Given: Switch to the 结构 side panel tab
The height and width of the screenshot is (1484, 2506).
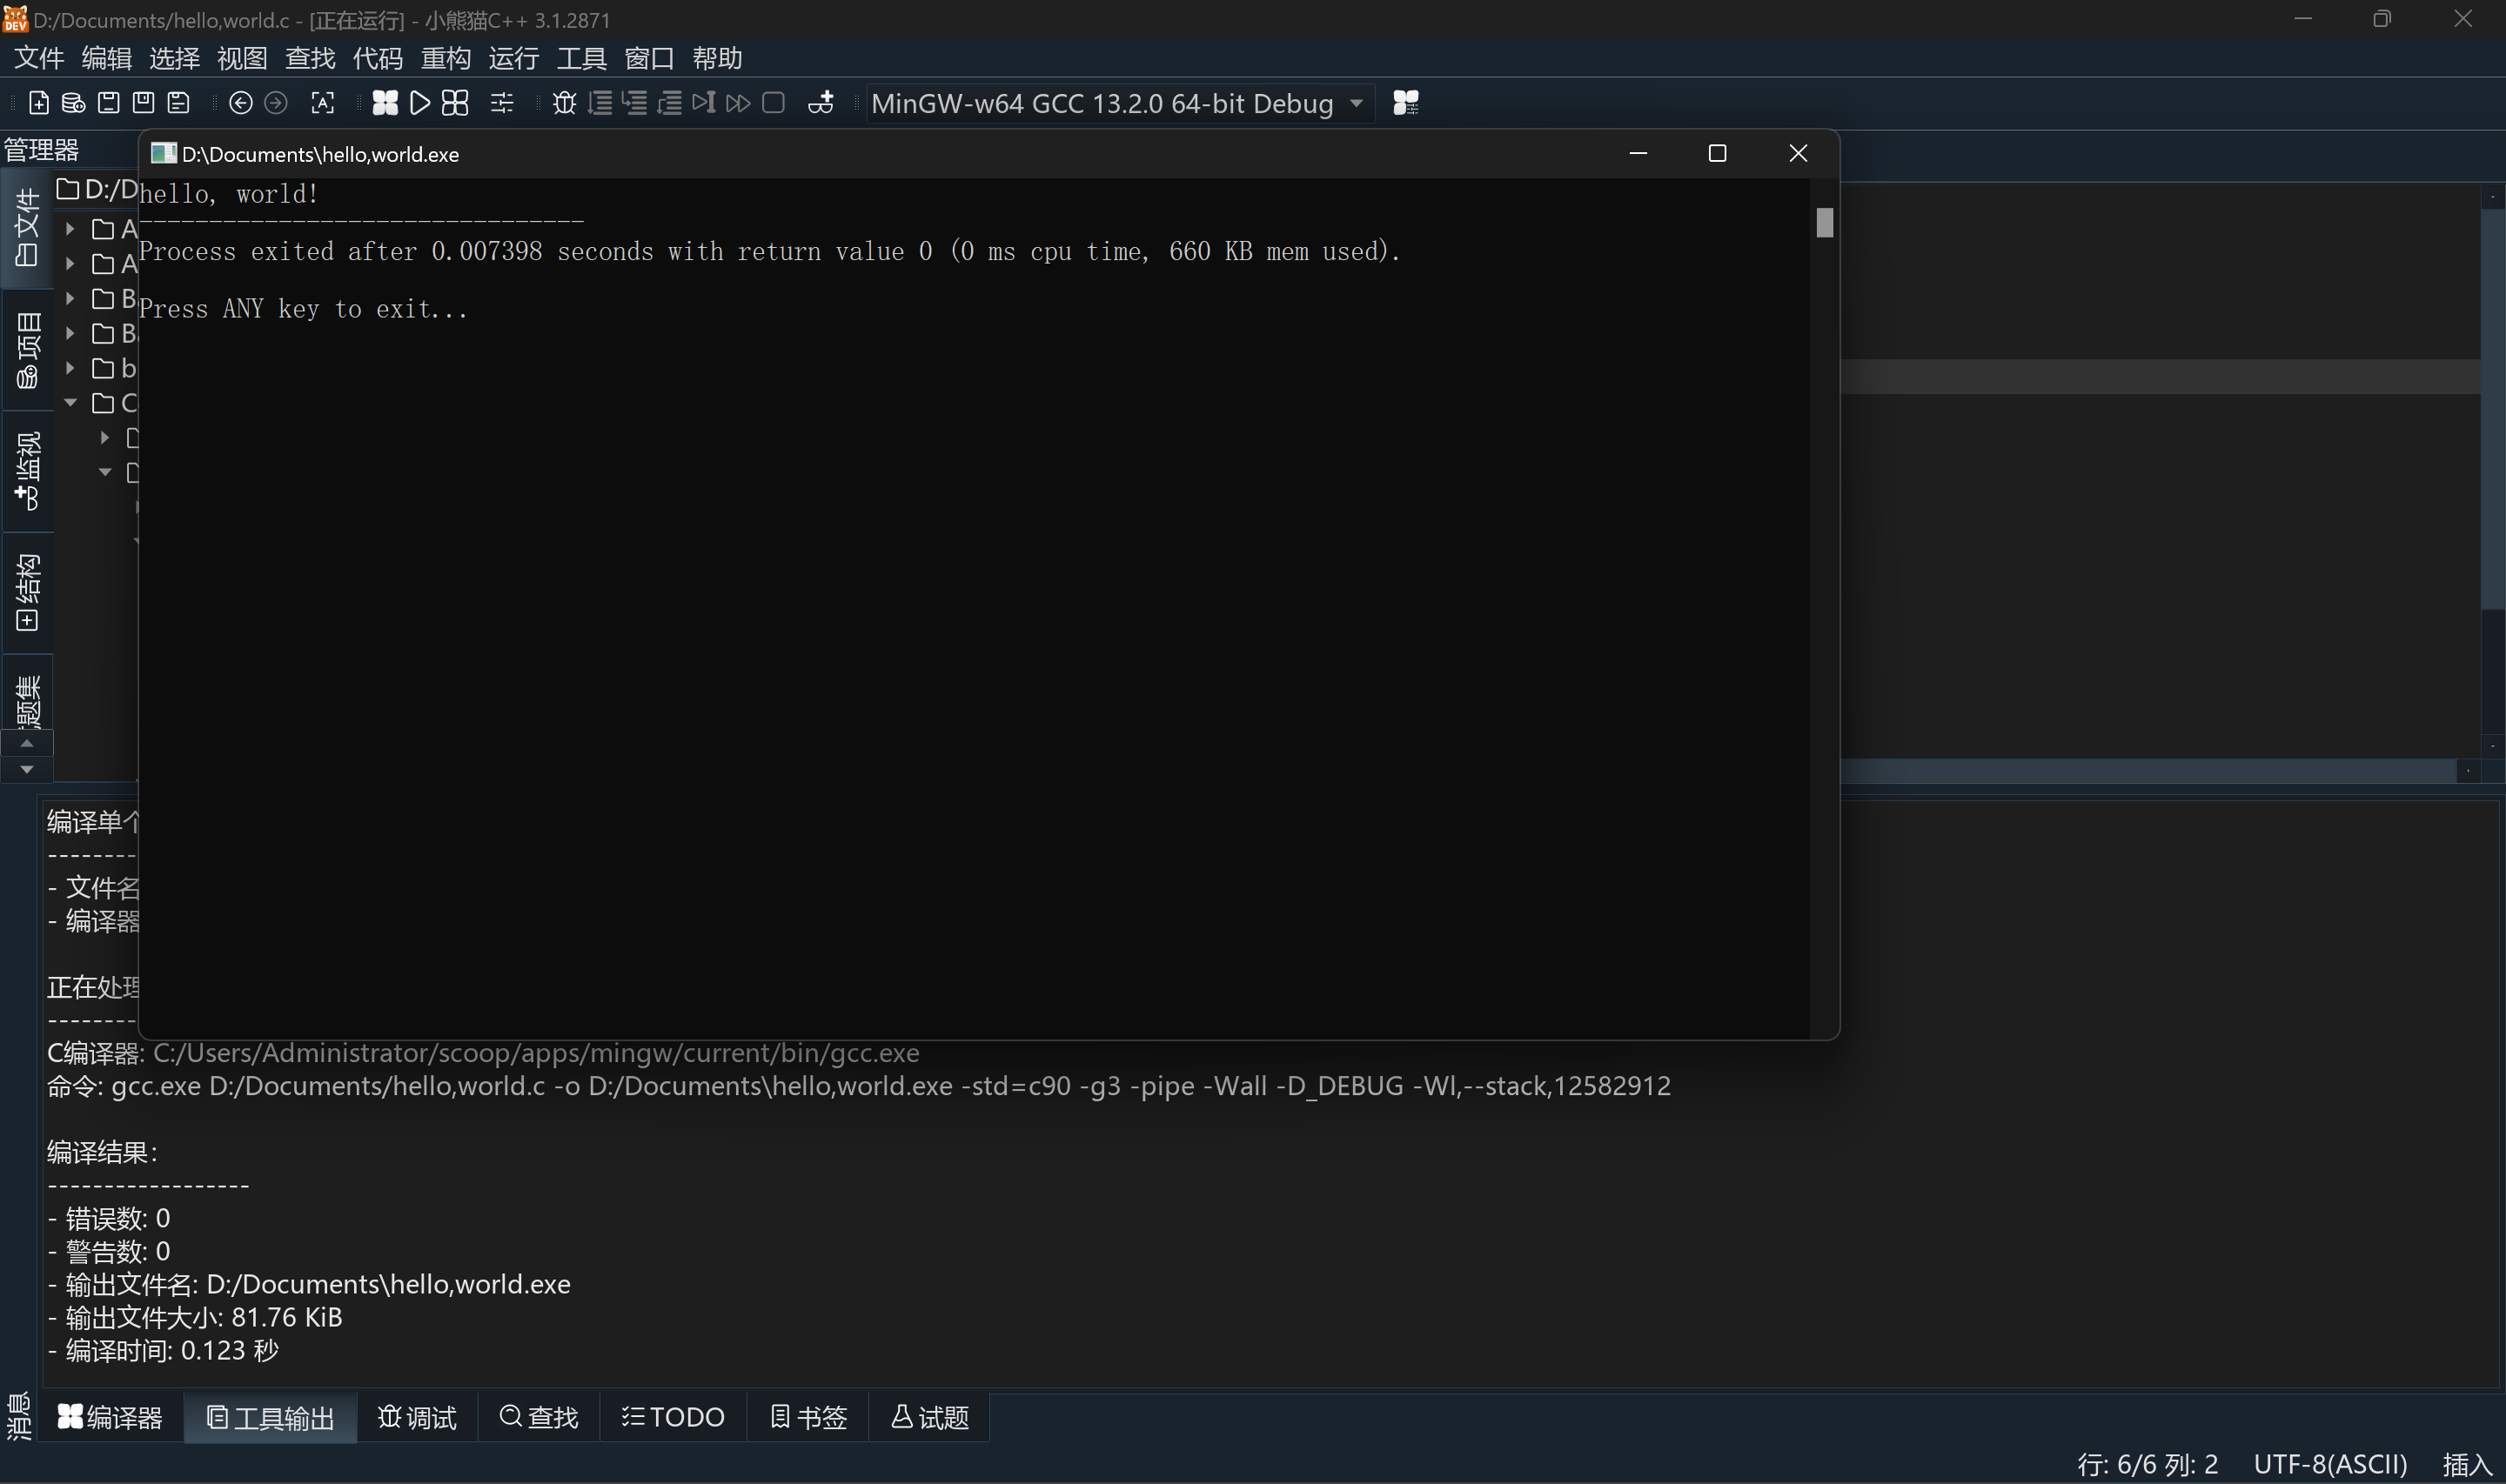Looking at the screenshot, I should coord(27,593).
